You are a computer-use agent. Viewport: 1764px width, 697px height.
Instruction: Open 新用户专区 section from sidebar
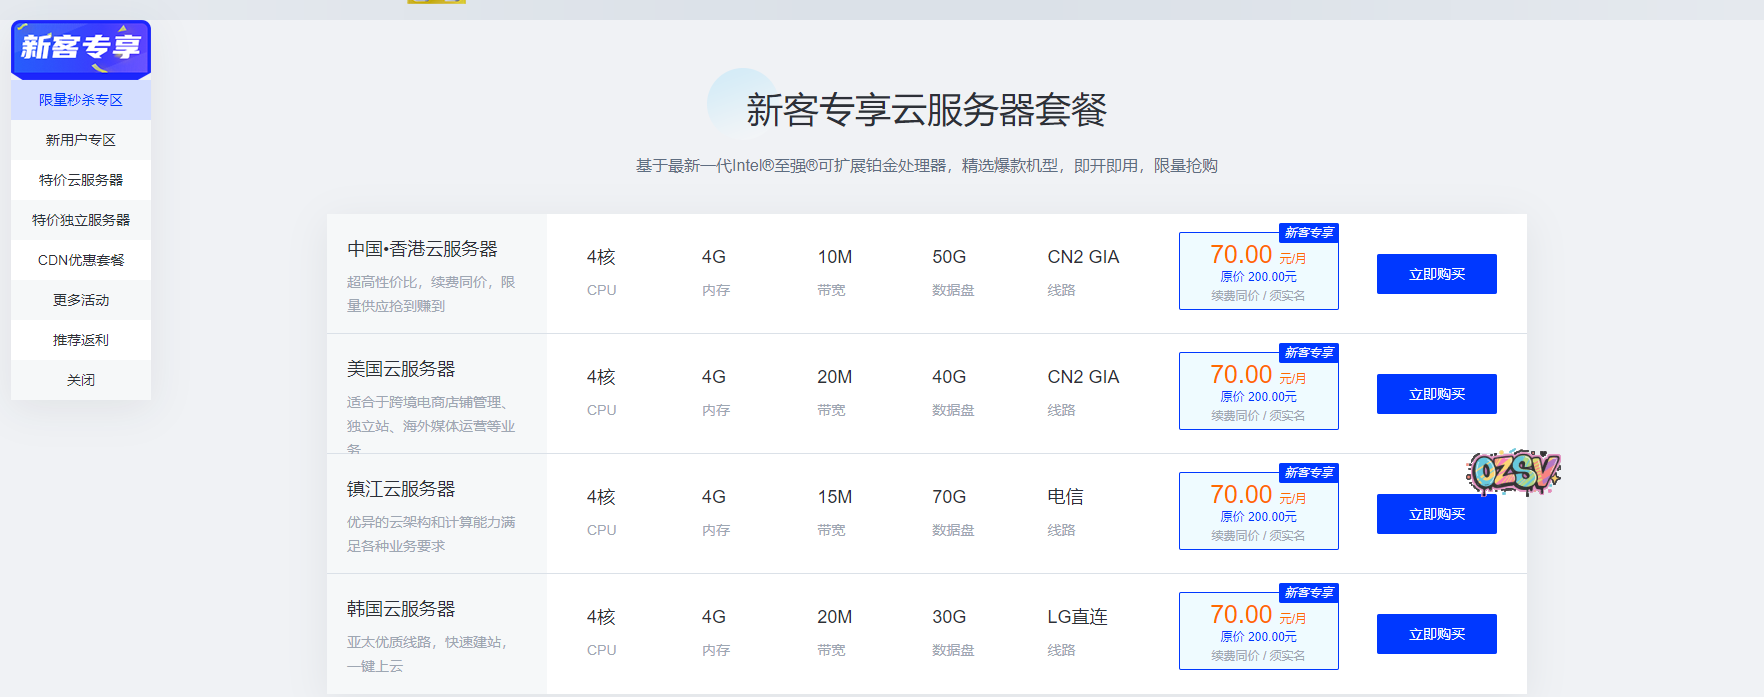coord(81,140)
